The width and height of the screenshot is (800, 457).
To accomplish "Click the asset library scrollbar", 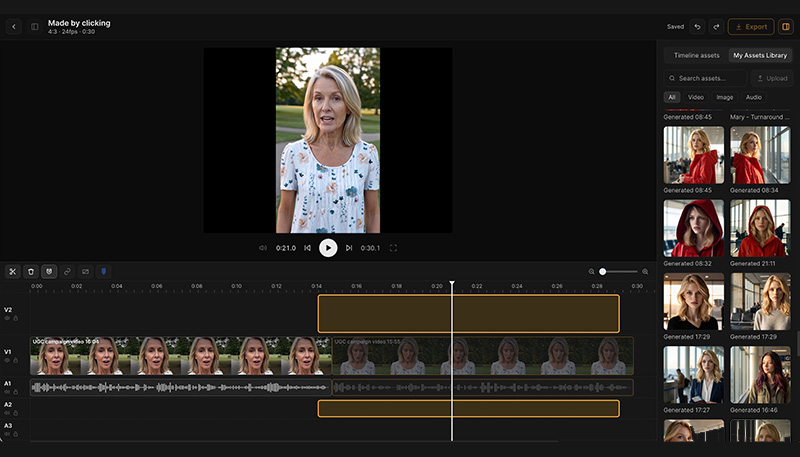I will pos(798,343).
